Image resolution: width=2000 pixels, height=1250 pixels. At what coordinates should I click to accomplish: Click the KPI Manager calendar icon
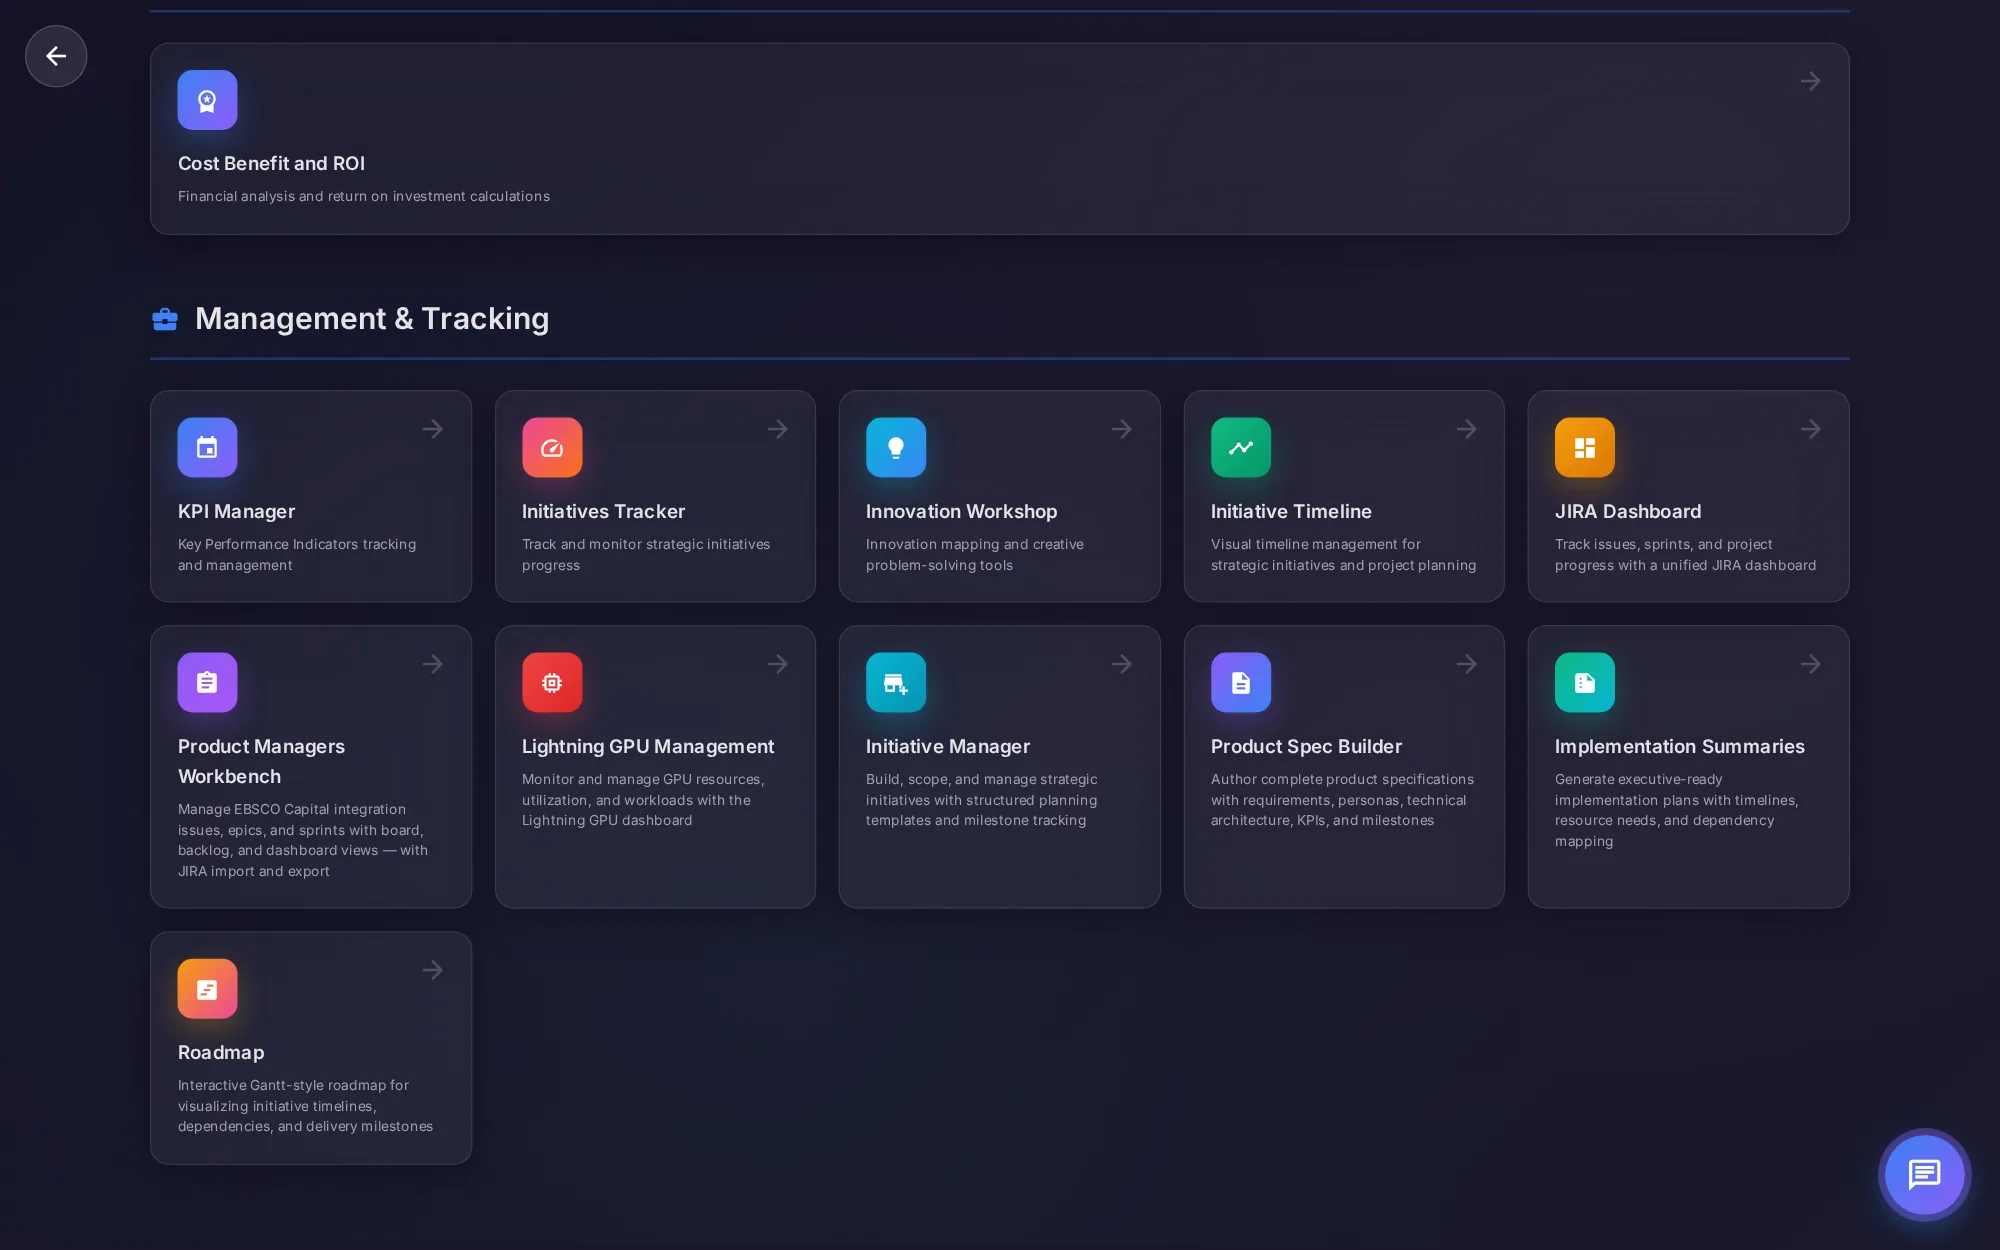click(207, 447)
